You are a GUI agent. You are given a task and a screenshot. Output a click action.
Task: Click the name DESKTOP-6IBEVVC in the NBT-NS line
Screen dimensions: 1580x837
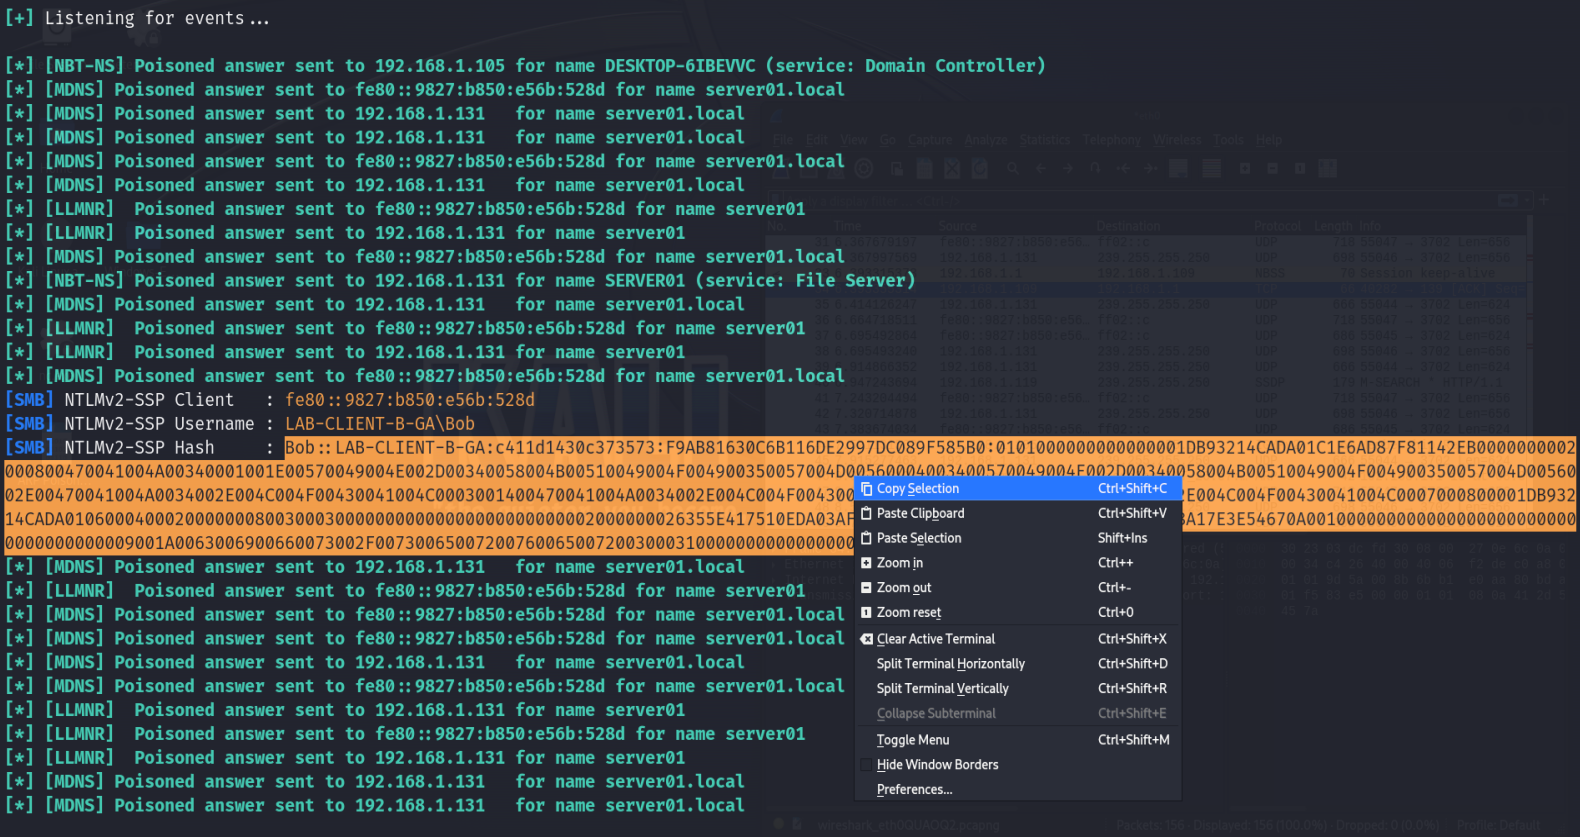point(680,66)
